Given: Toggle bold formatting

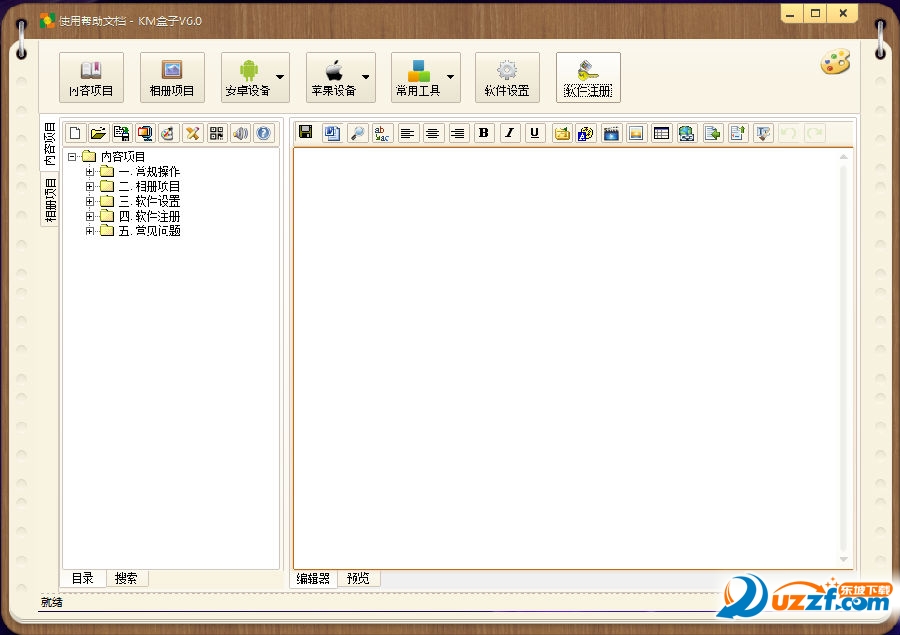Looking at the screenshot, I should [x=484, y=133].
